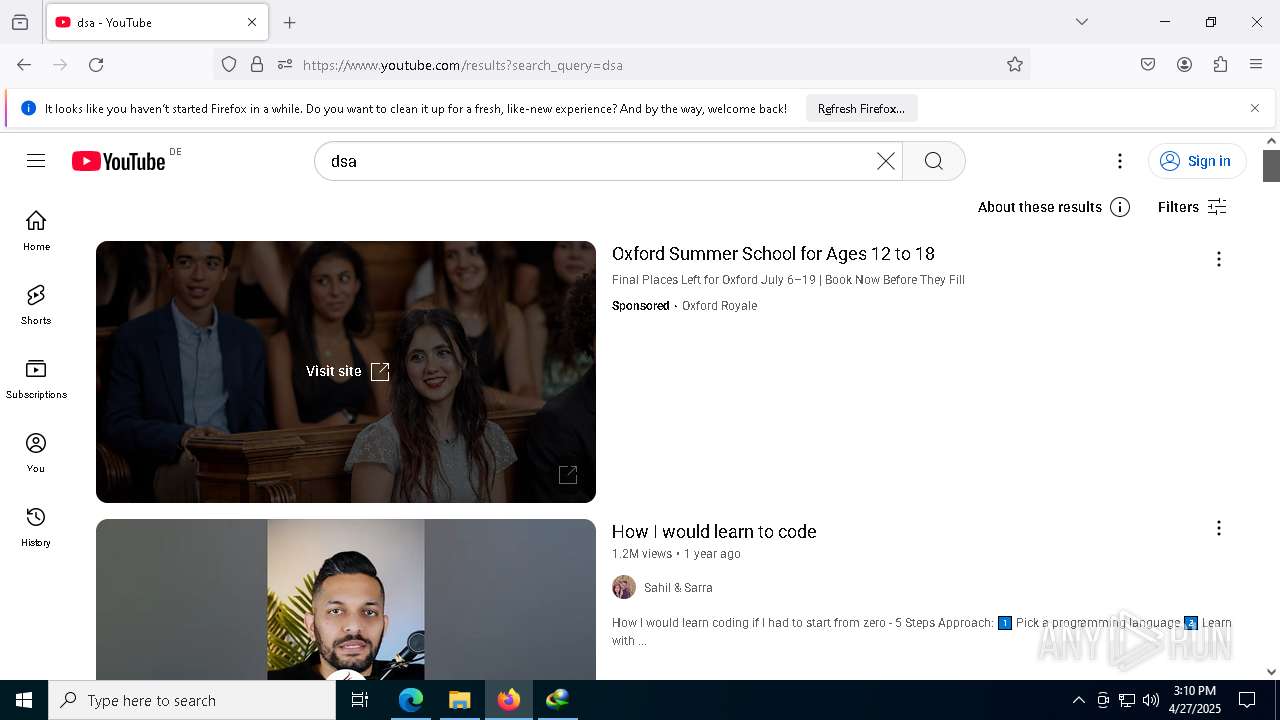The width and height of the screenshot is (1280, 720).
Task: Dismiss the Firefox notification bar
Action: (x=1255, y=108)
